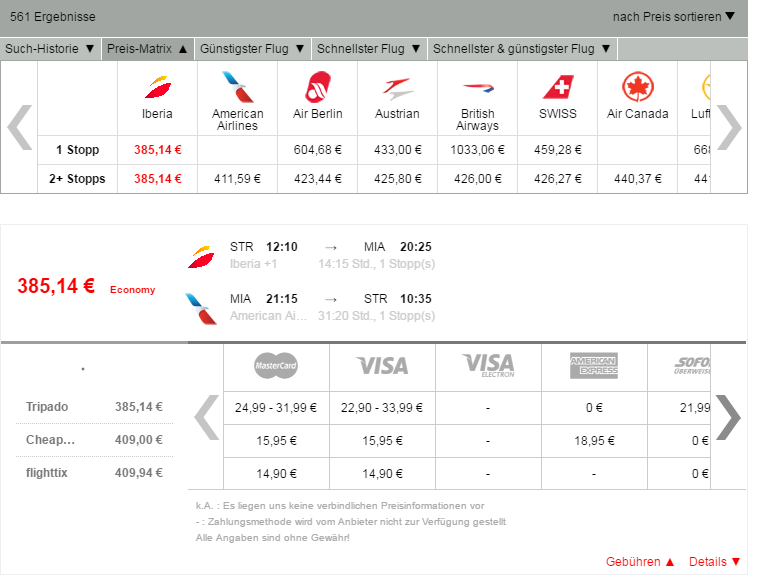Click the MasterCard payment logo
The width and height of the screenshot is (776, 582).
pyautogui.click(x=276, y=366)
